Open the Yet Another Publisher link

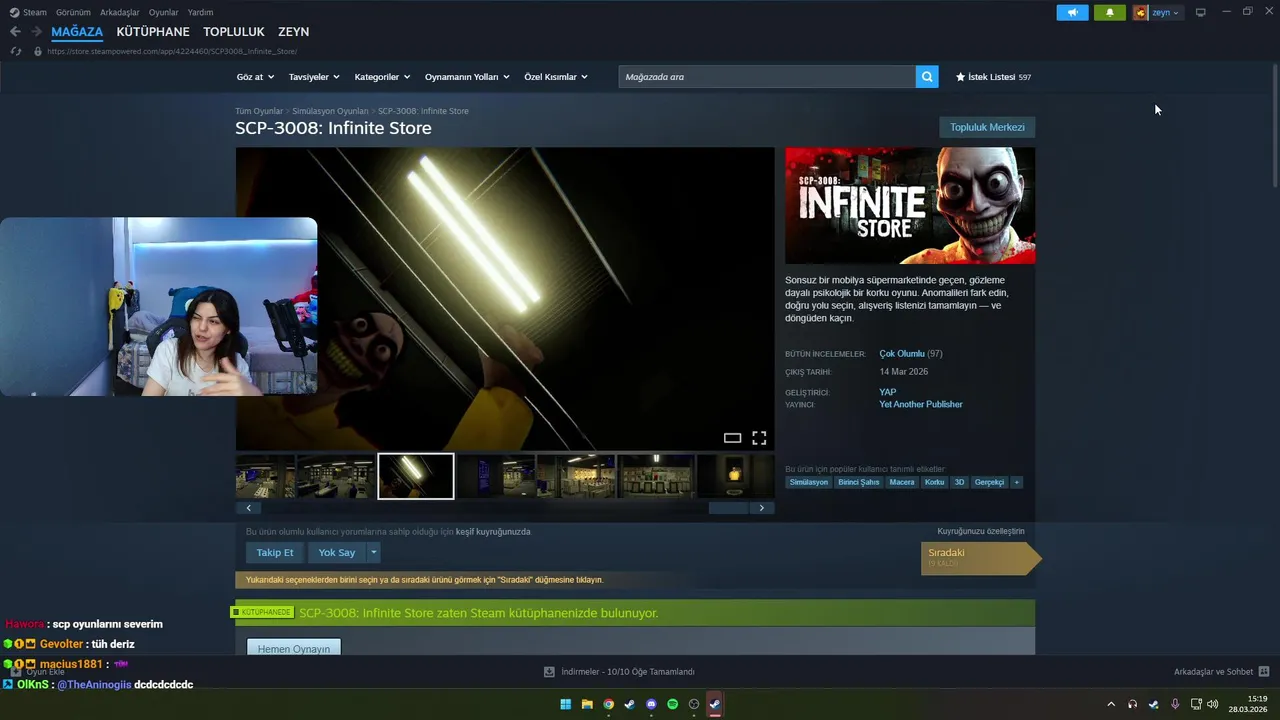tap(921, 404)
